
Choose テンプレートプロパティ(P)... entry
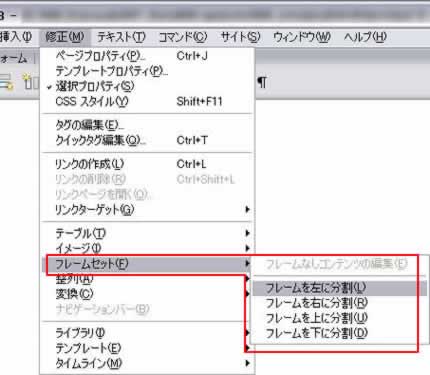147,71
